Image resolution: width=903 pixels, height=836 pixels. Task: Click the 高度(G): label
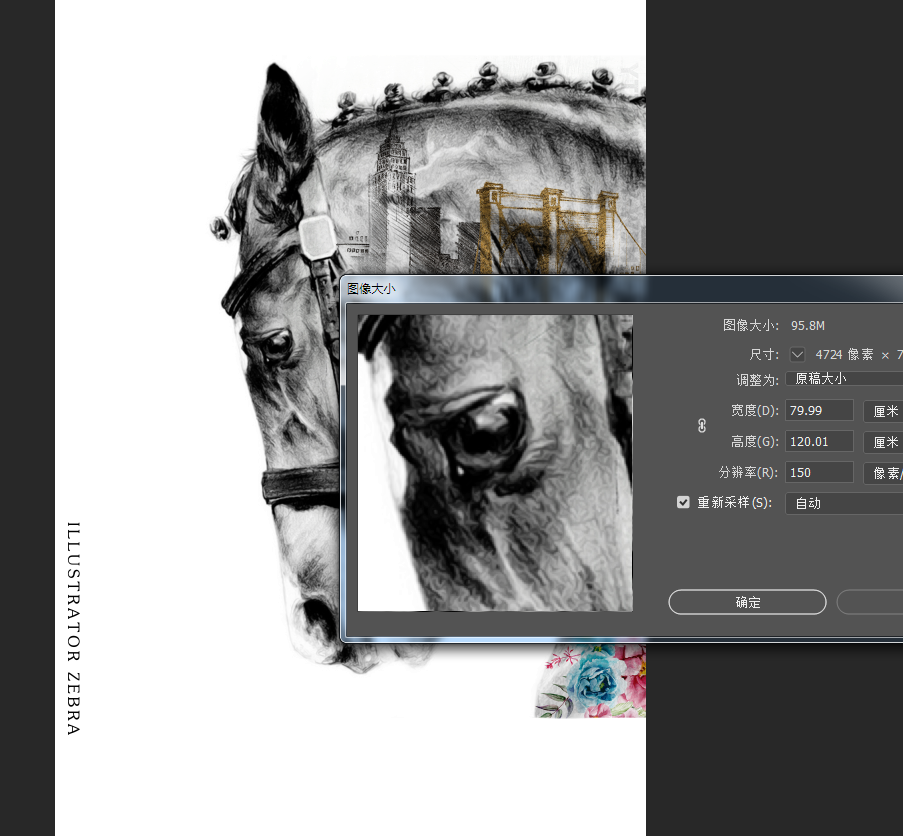coord(754,442)
